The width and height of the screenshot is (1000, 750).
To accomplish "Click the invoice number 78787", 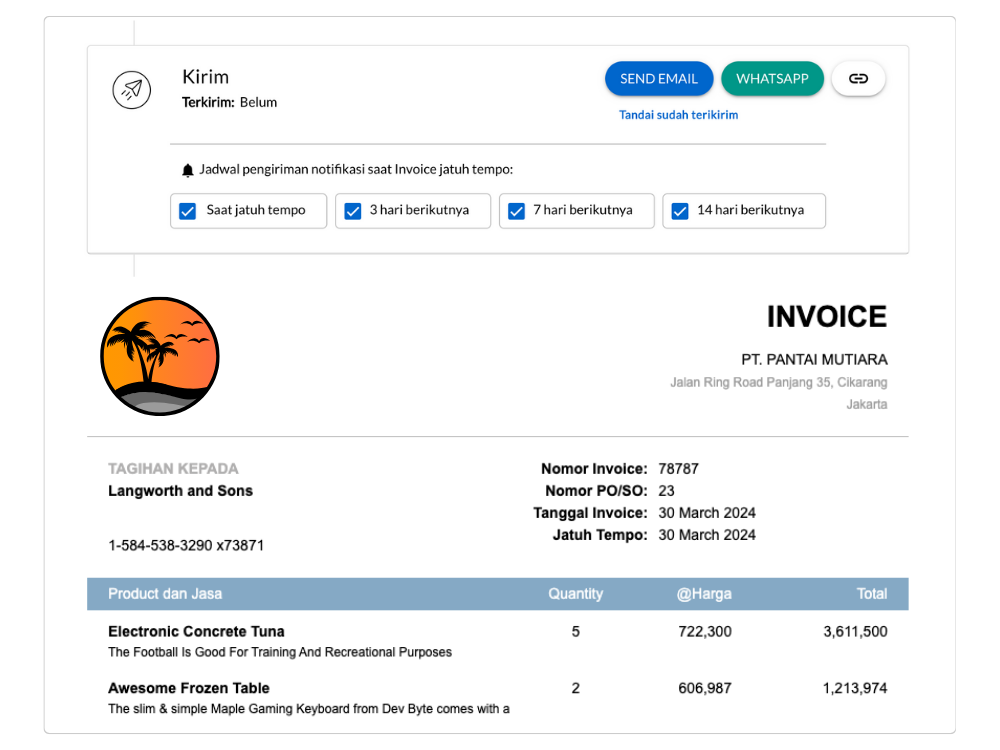I will (678, 469).
